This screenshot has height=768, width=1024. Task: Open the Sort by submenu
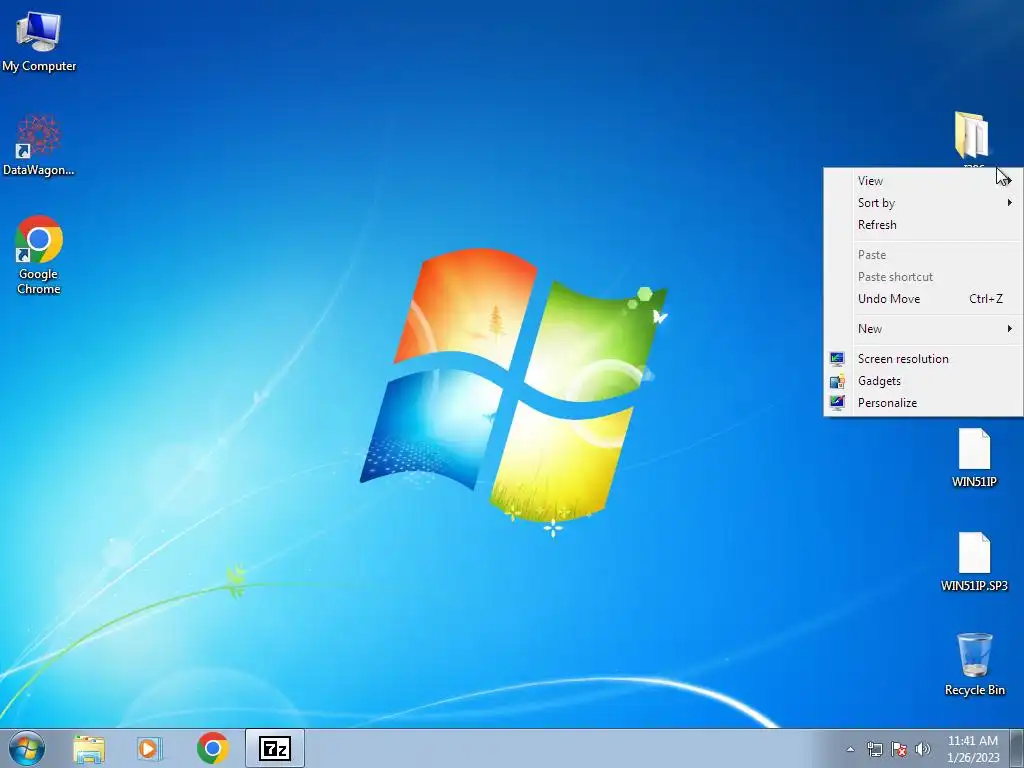(923, 203)
